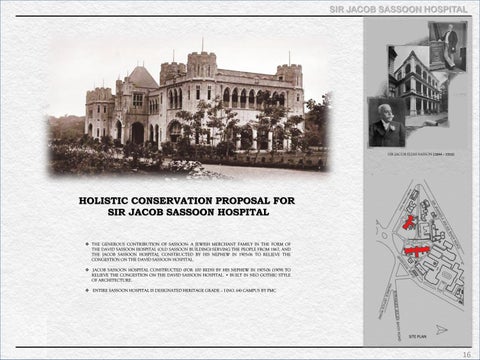Image resolution: width=480 pixels, height=360 pixels.
Task: Click the 'SITE PLAN' label
Action: tap(417, 337)
